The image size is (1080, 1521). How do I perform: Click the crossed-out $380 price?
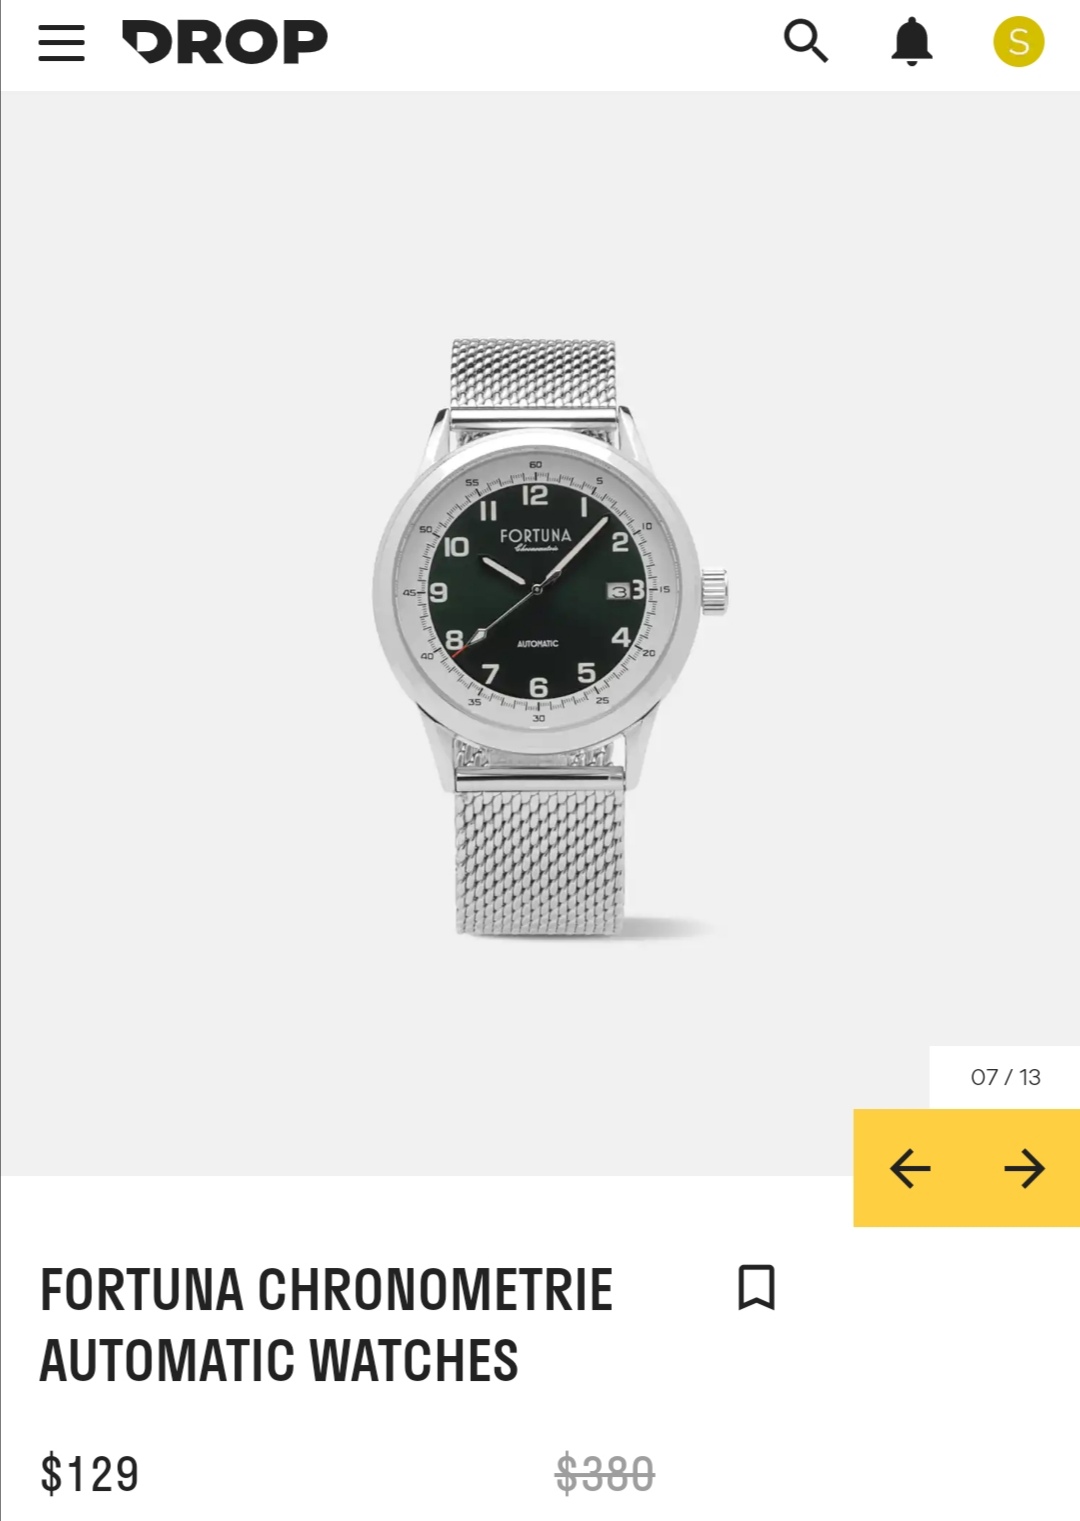pyautogui.click(x=605, y=1474)
